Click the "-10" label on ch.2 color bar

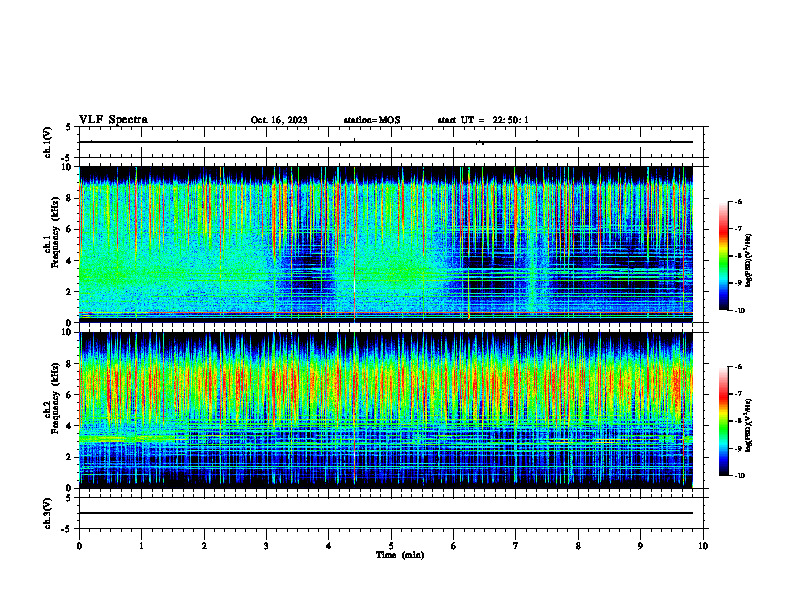click(x=740, y=476)
